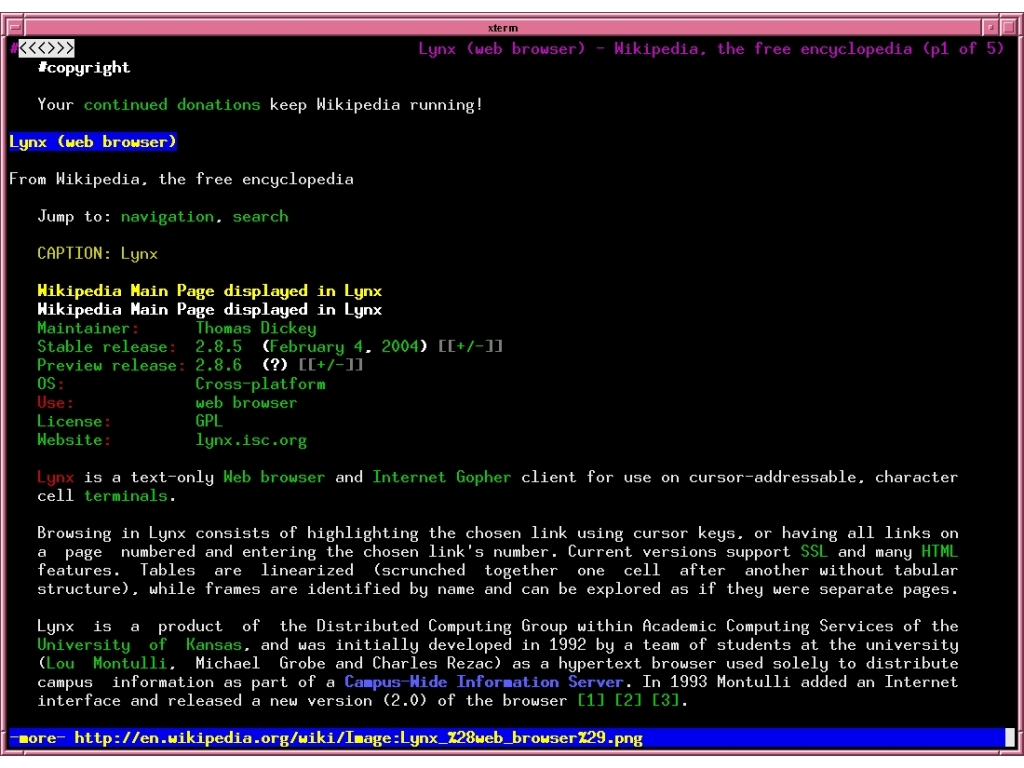
Task: Open the GPL license link
Action: click(209, 421)
